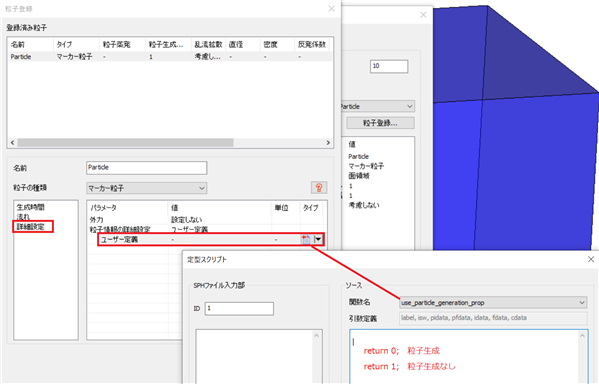
Task: Click the horizontal scrollbar right arrow
Action: click(328, 143)
